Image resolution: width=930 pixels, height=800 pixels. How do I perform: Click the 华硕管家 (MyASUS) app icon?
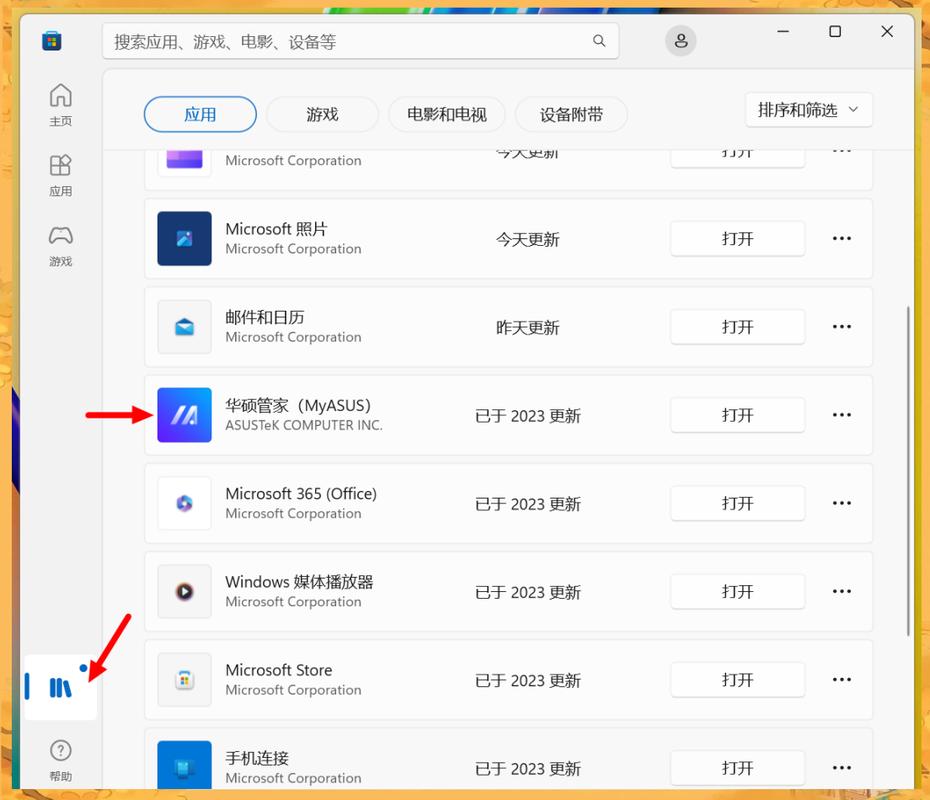click(x=184, y=415)
